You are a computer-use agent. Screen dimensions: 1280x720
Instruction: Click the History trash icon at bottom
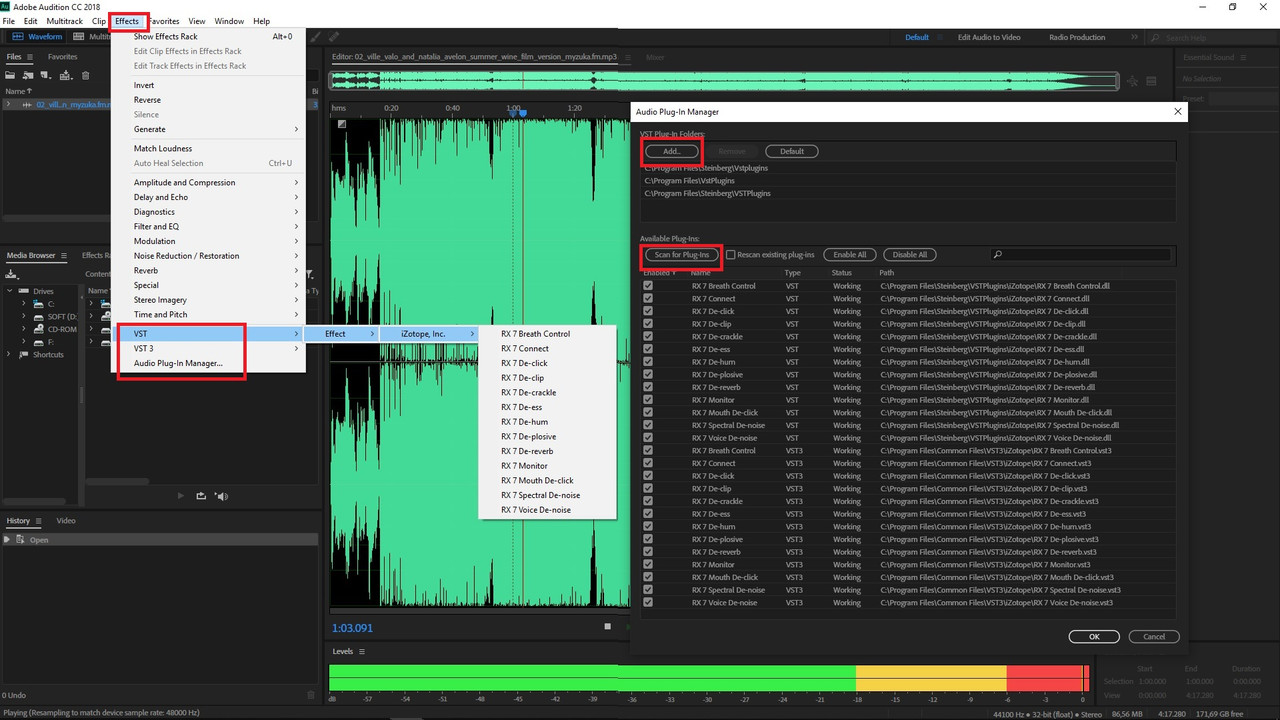point(311,695)
